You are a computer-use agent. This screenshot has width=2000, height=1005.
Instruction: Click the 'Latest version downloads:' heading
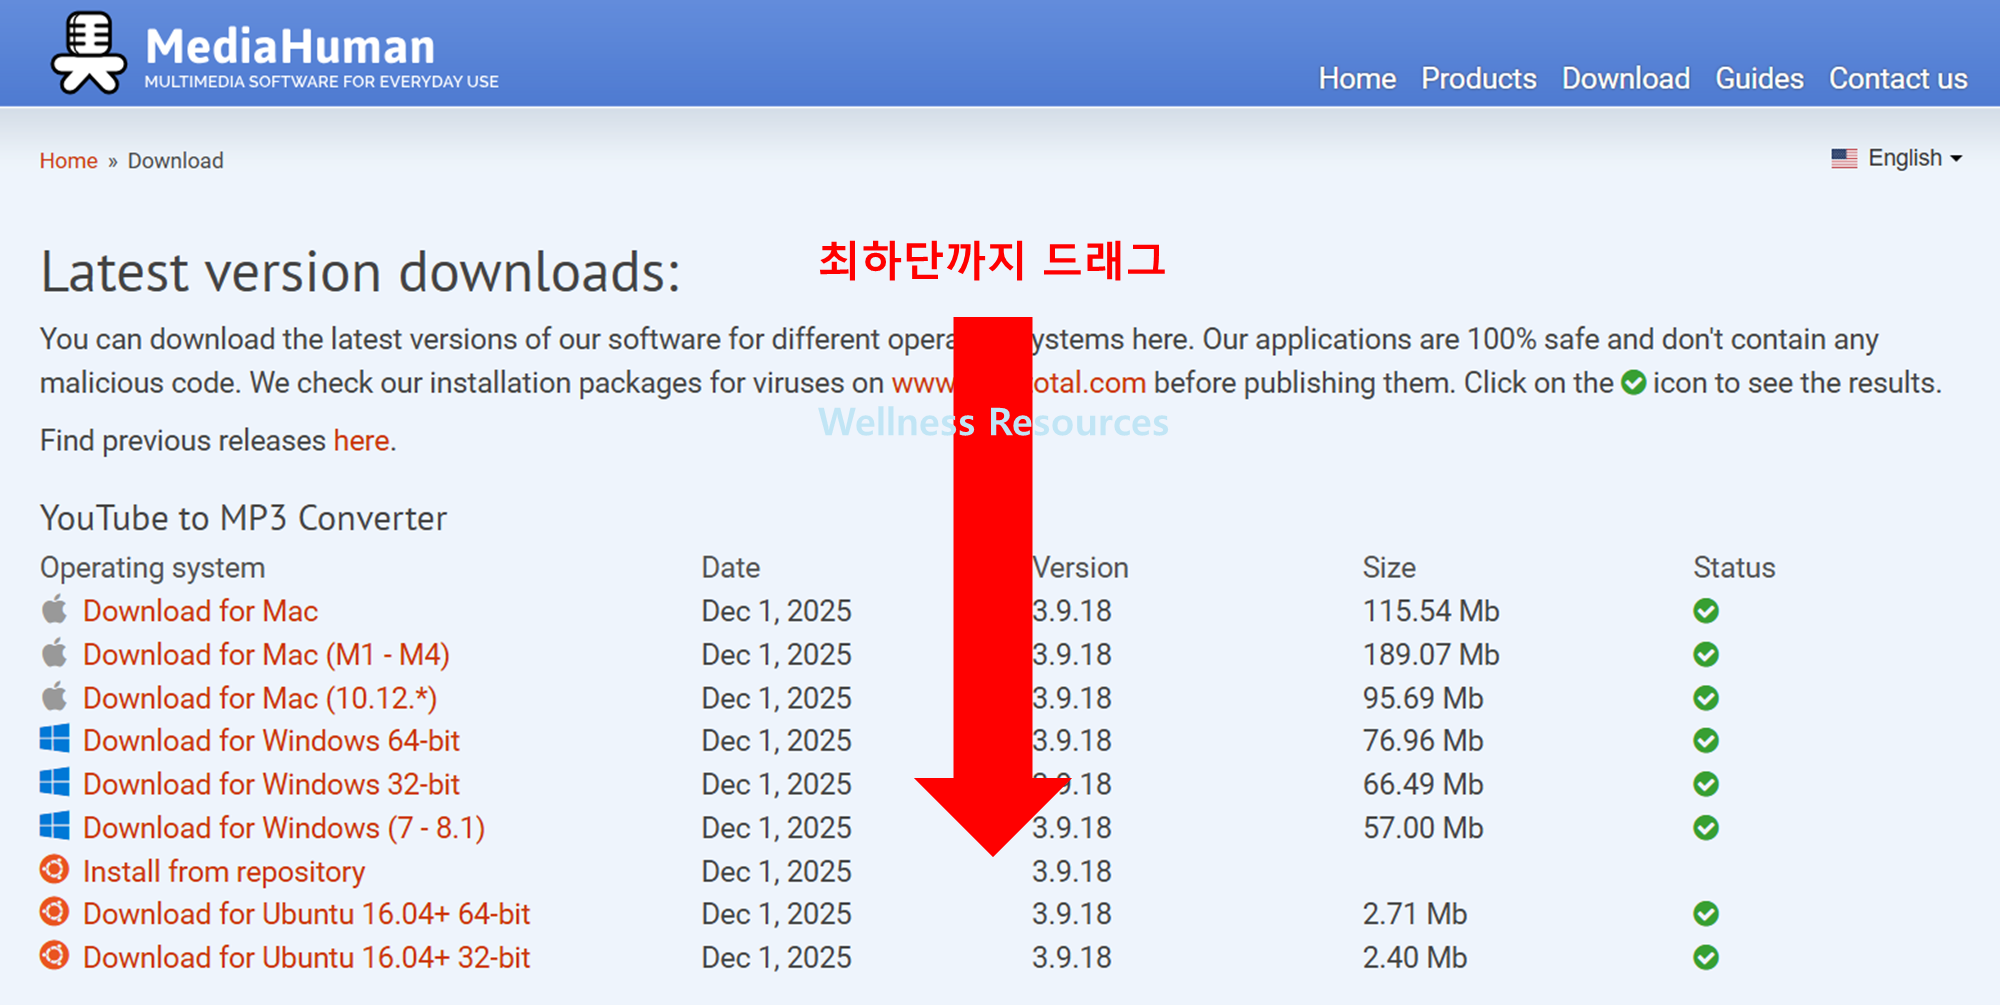tap(360, 272)
